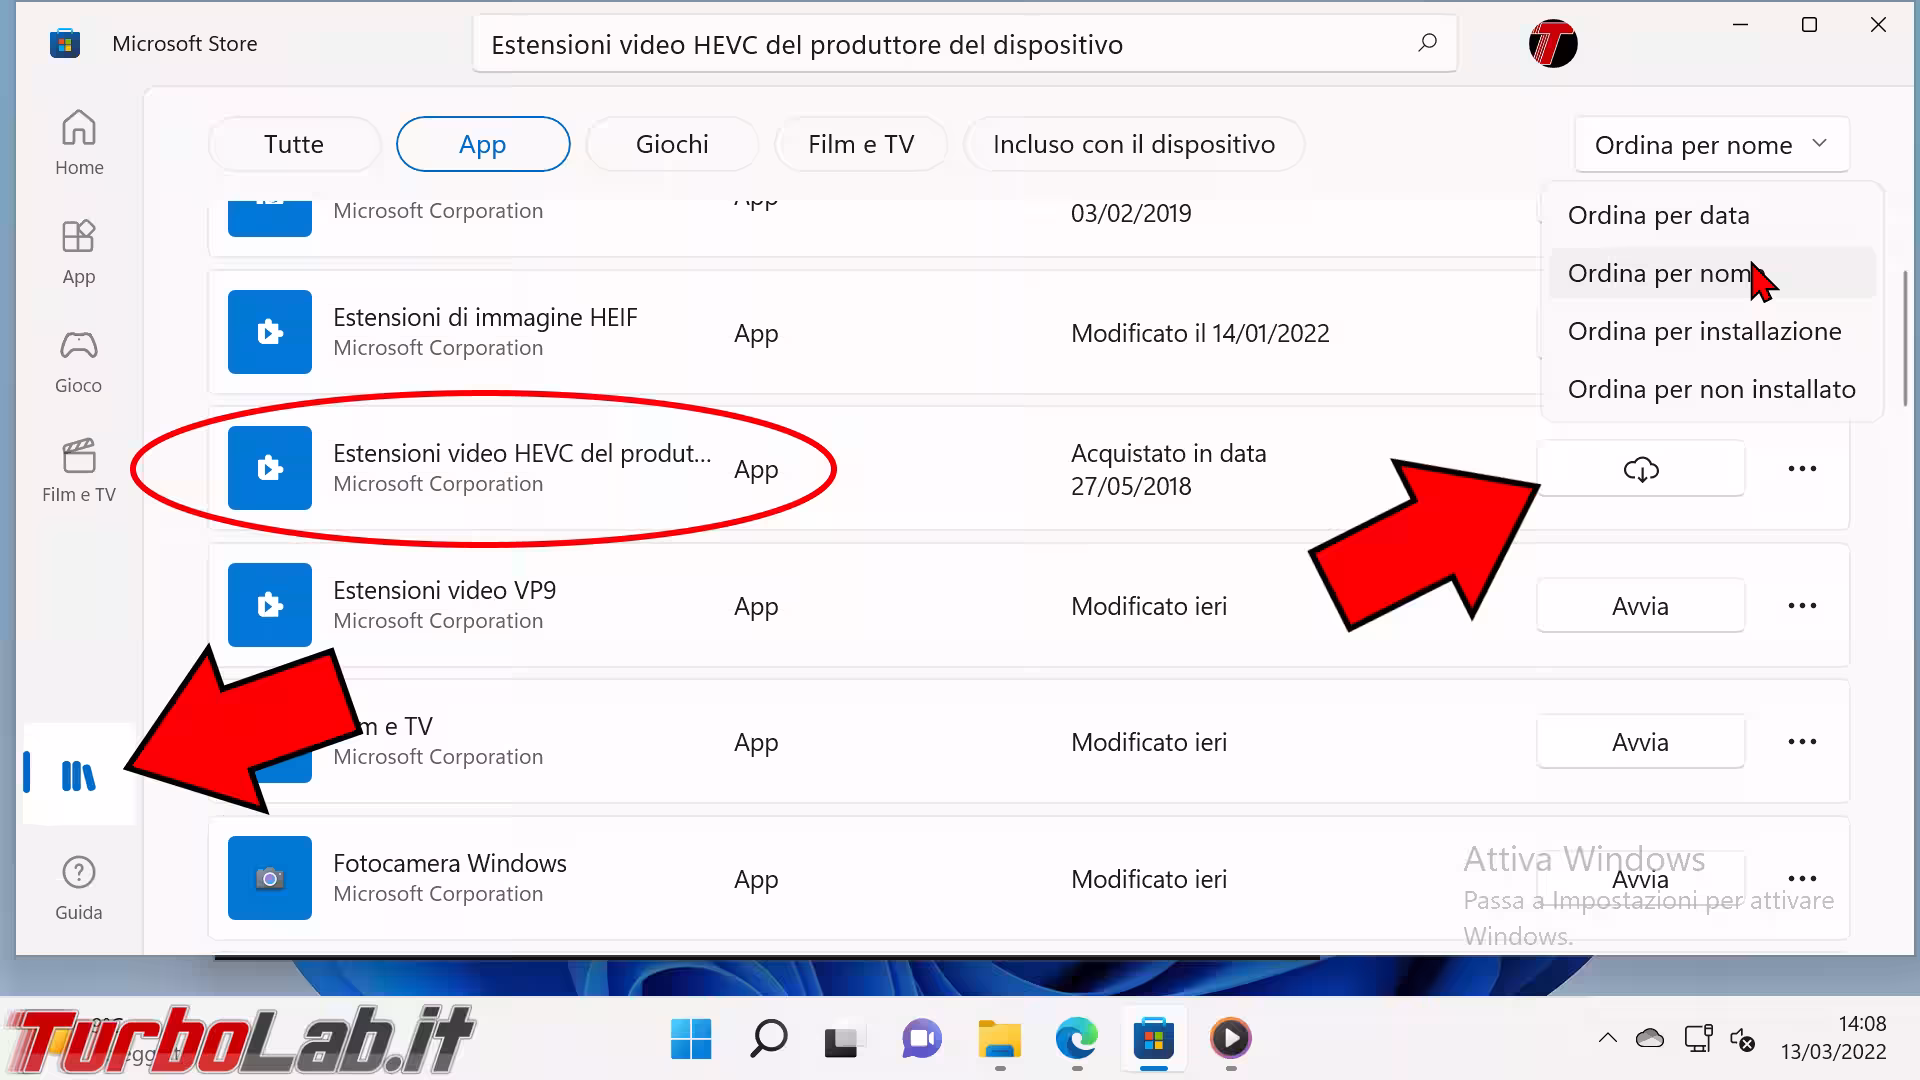Open the Library icon in sidebar
The width and height of the screenshot is (1920, 1080).
[x=78, y=775]
